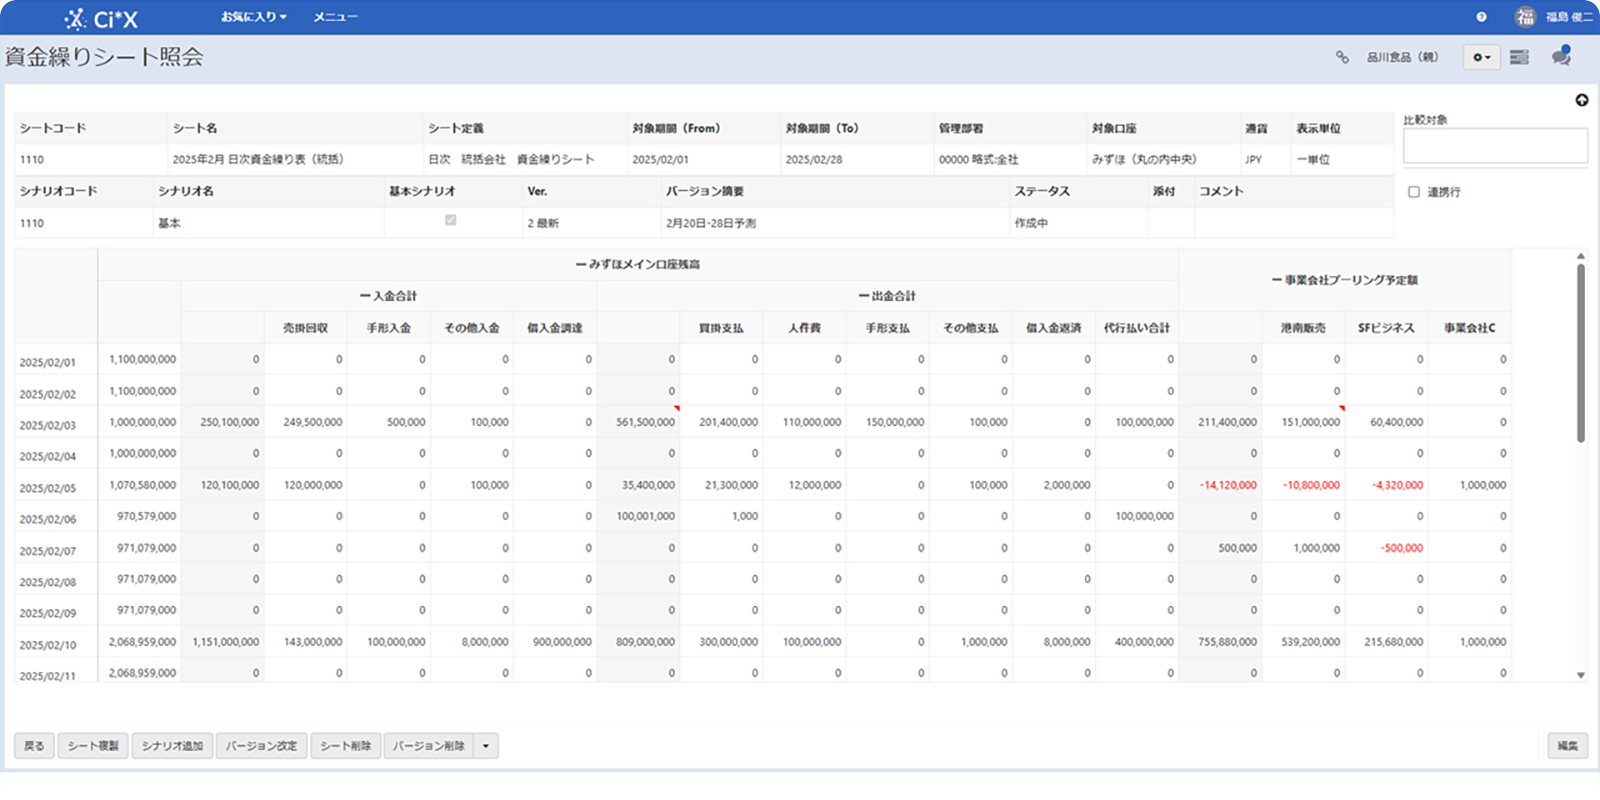Toggle the 連携行 checkbox
This screenshot has width=1600, height=800.
click(1414, 192)
